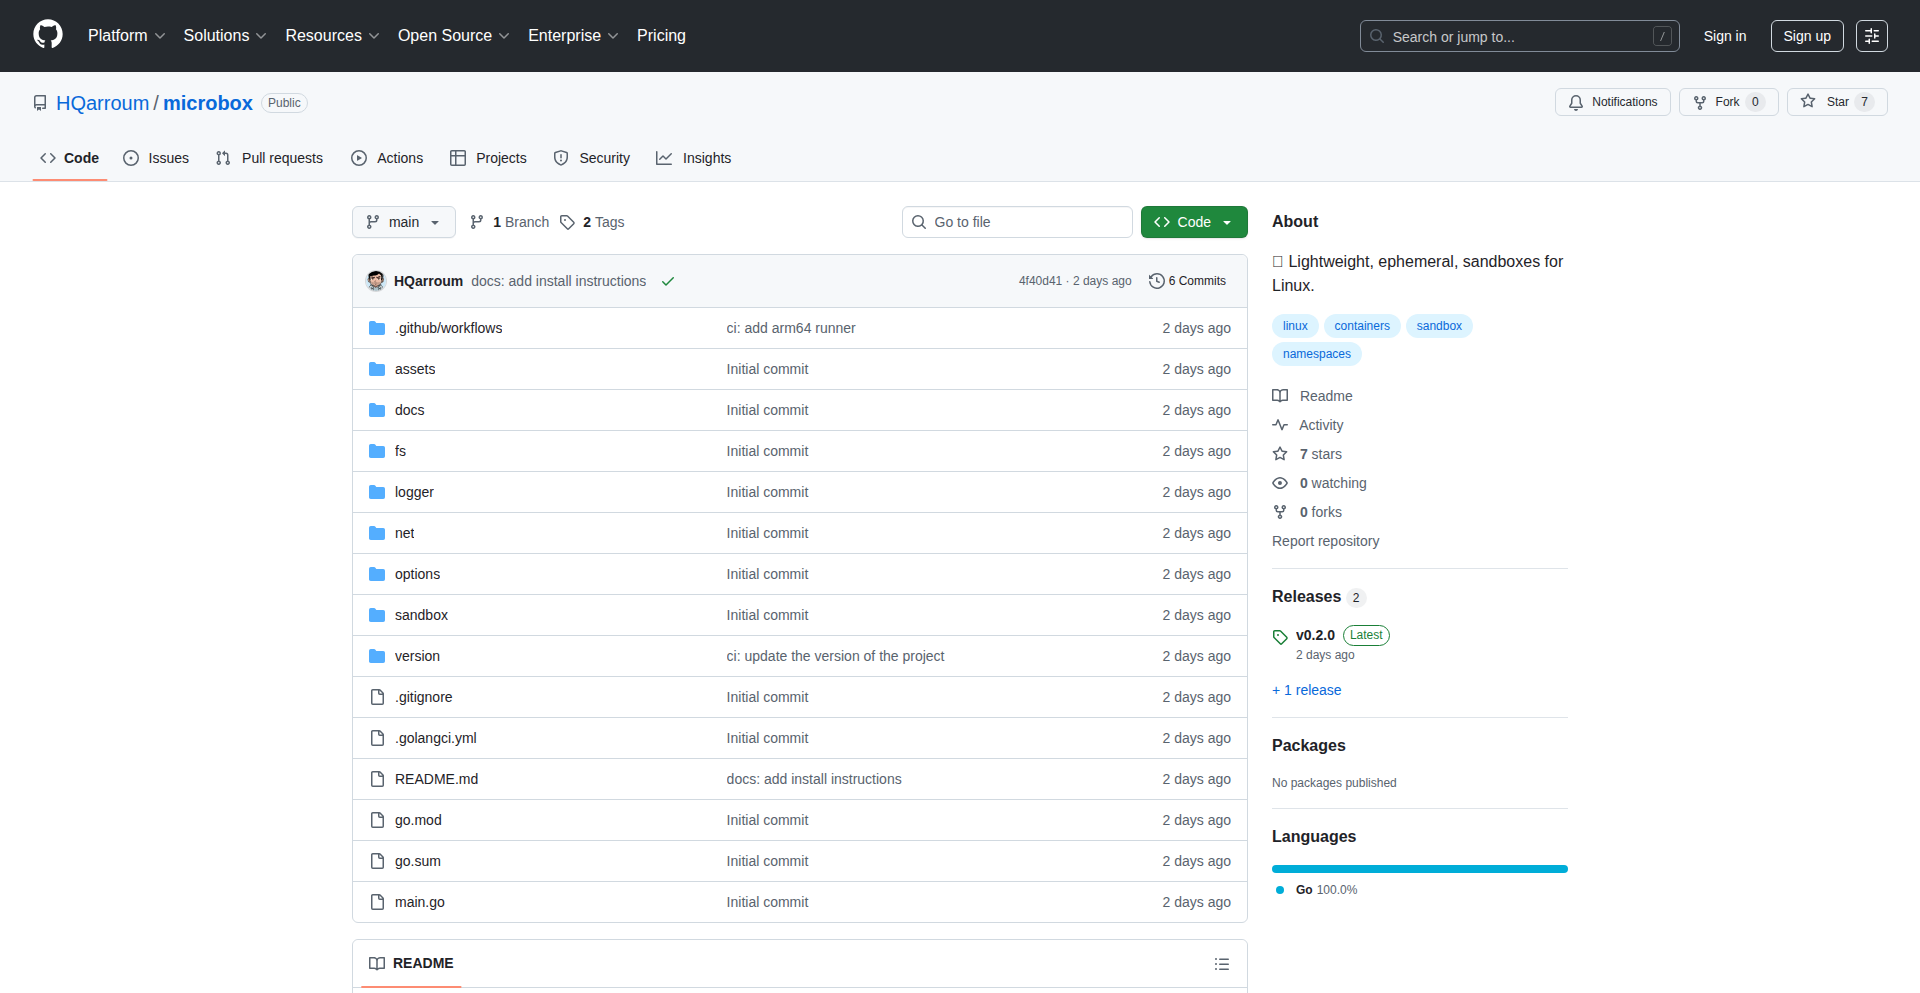The width and height of the screenshot is (1920, 993).
Task: Star the microbox repository
Action: tap(1836, 102)
